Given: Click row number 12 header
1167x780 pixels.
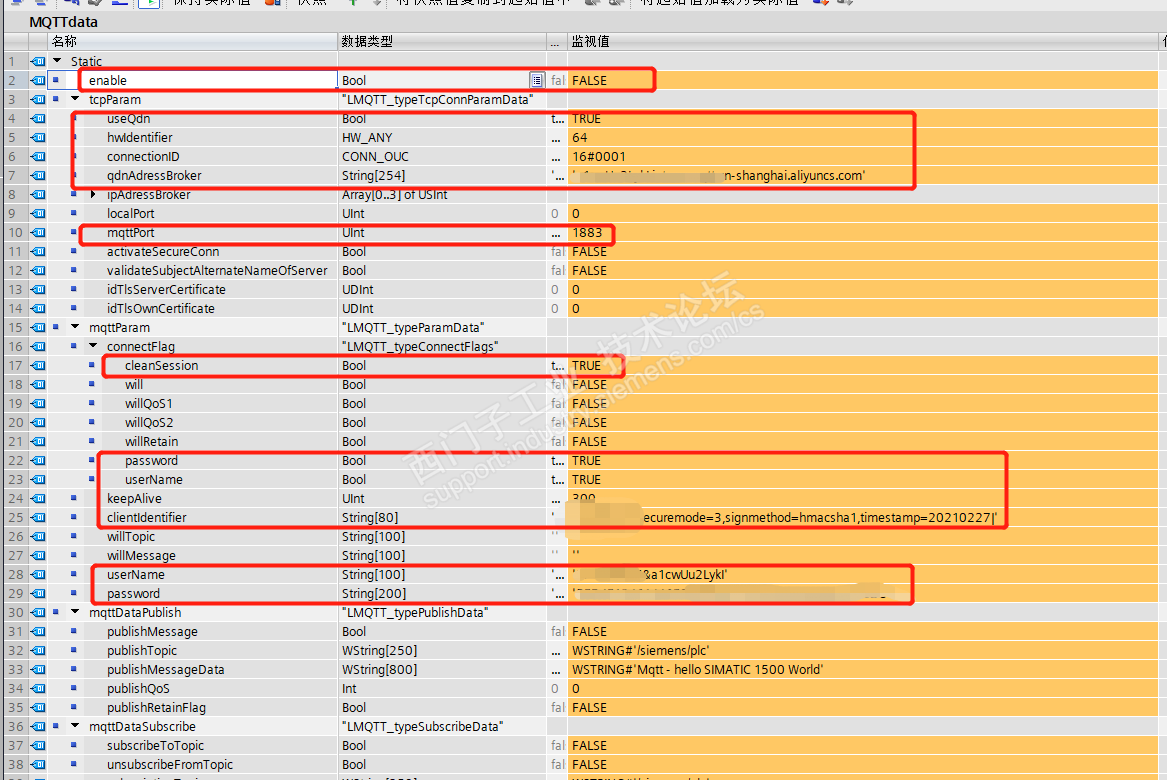Looking at the screenshot, I should tap(15, 270).
